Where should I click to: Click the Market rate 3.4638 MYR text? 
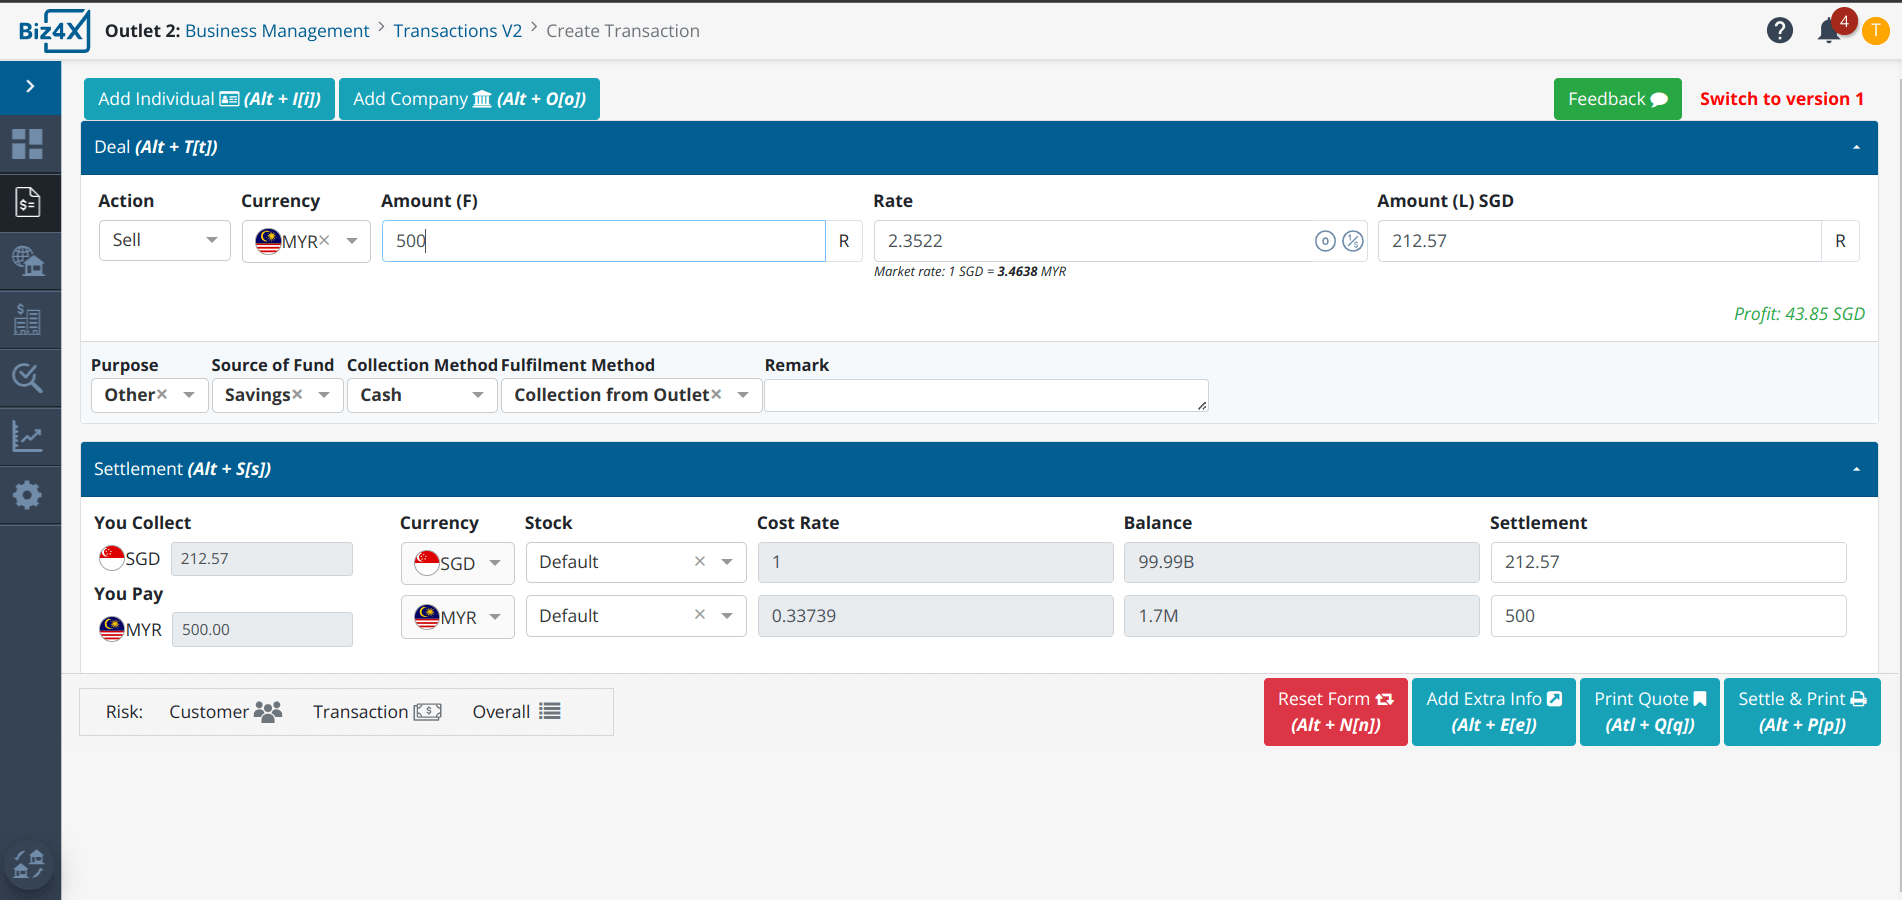pyautogui.click(x=969, y=272)
